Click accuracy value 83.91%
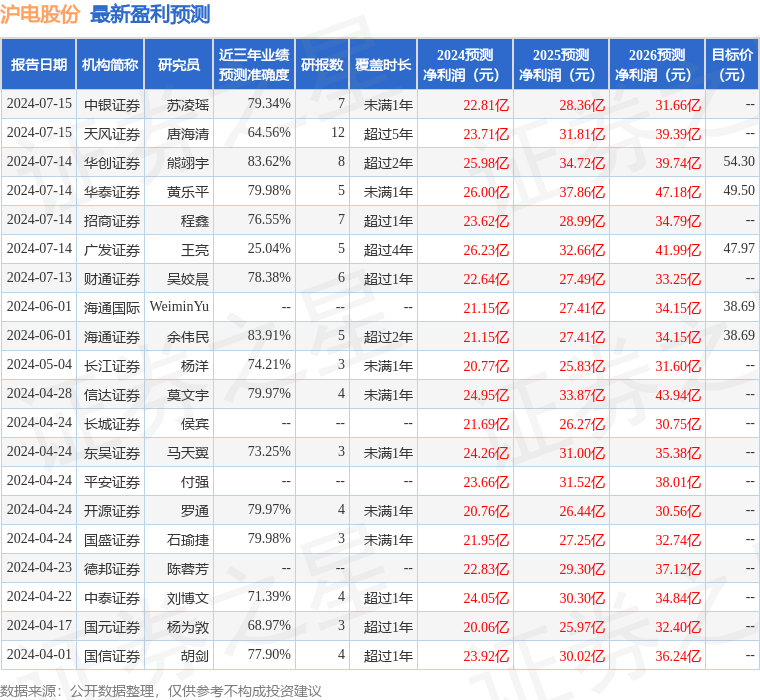 tap(269, 335)
